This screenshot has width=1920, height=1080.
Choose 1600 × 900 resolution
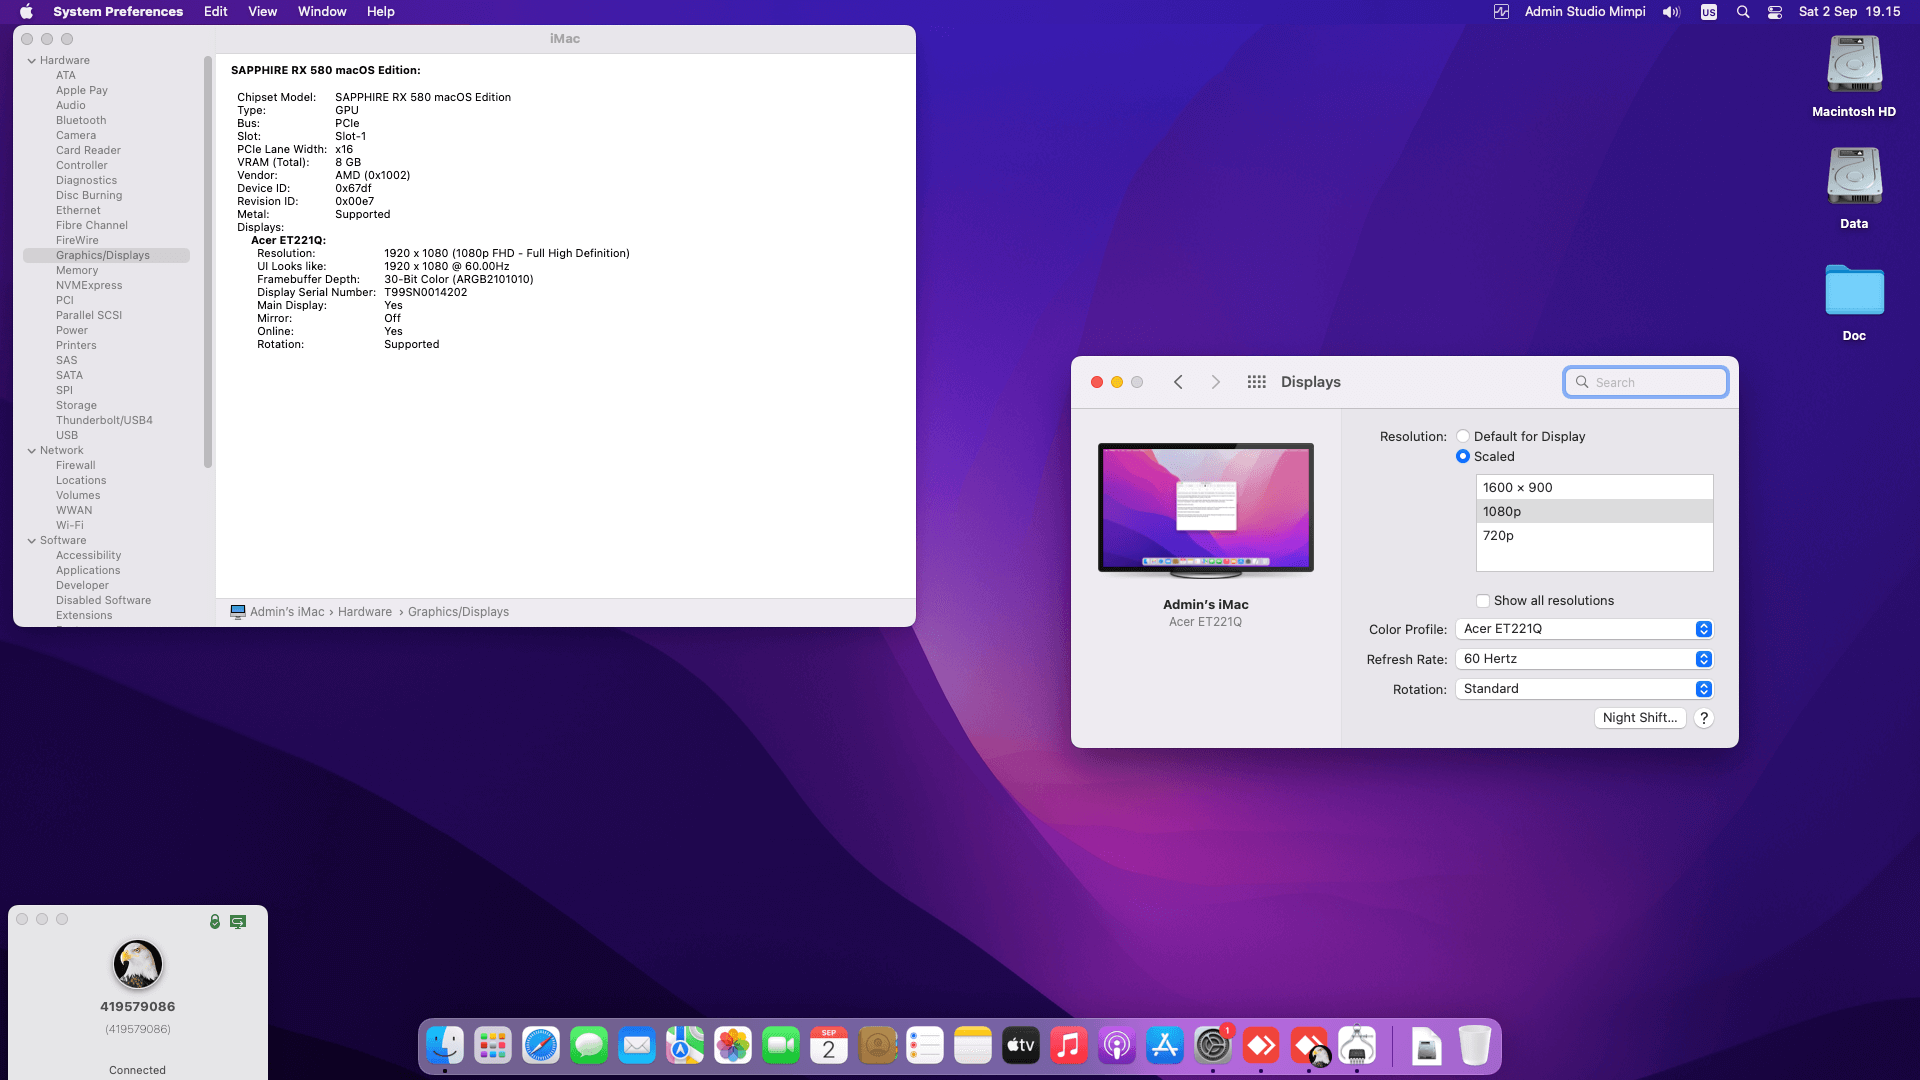coord(1594,488)
